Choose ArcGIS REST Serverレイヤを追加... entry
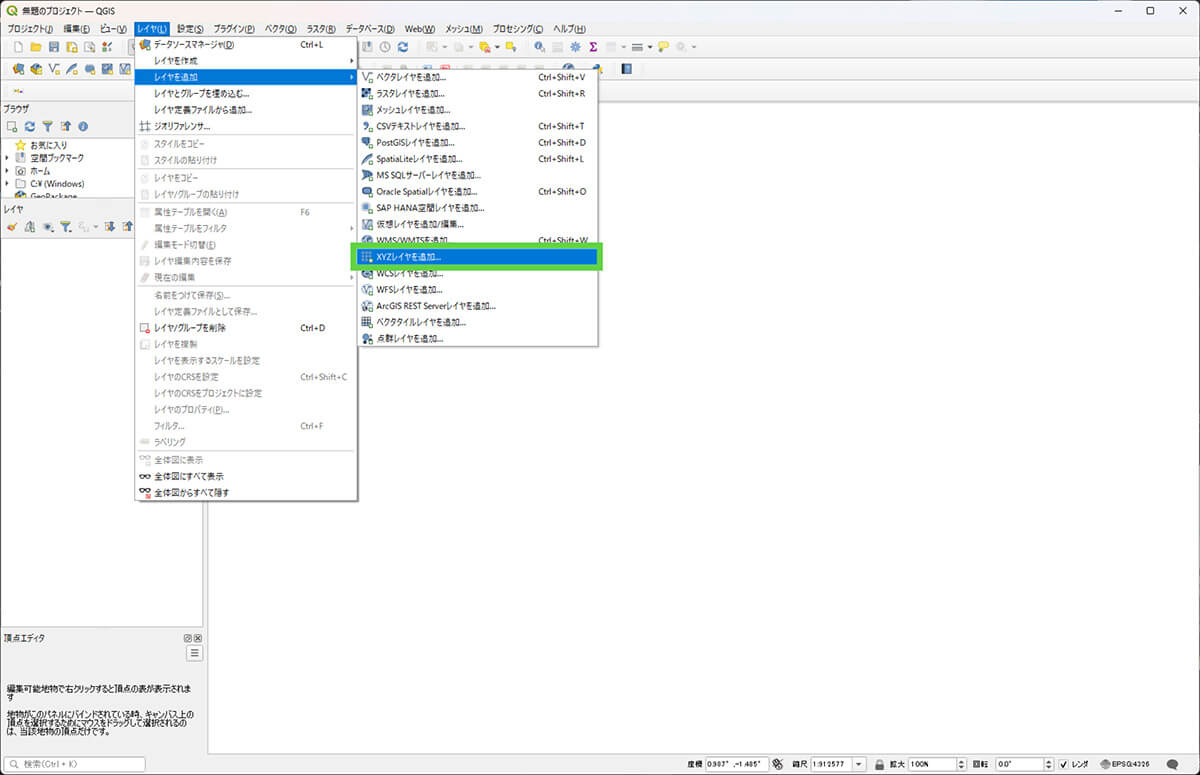The height and width of the screenshot is (775, 1200). click(478, 306)
